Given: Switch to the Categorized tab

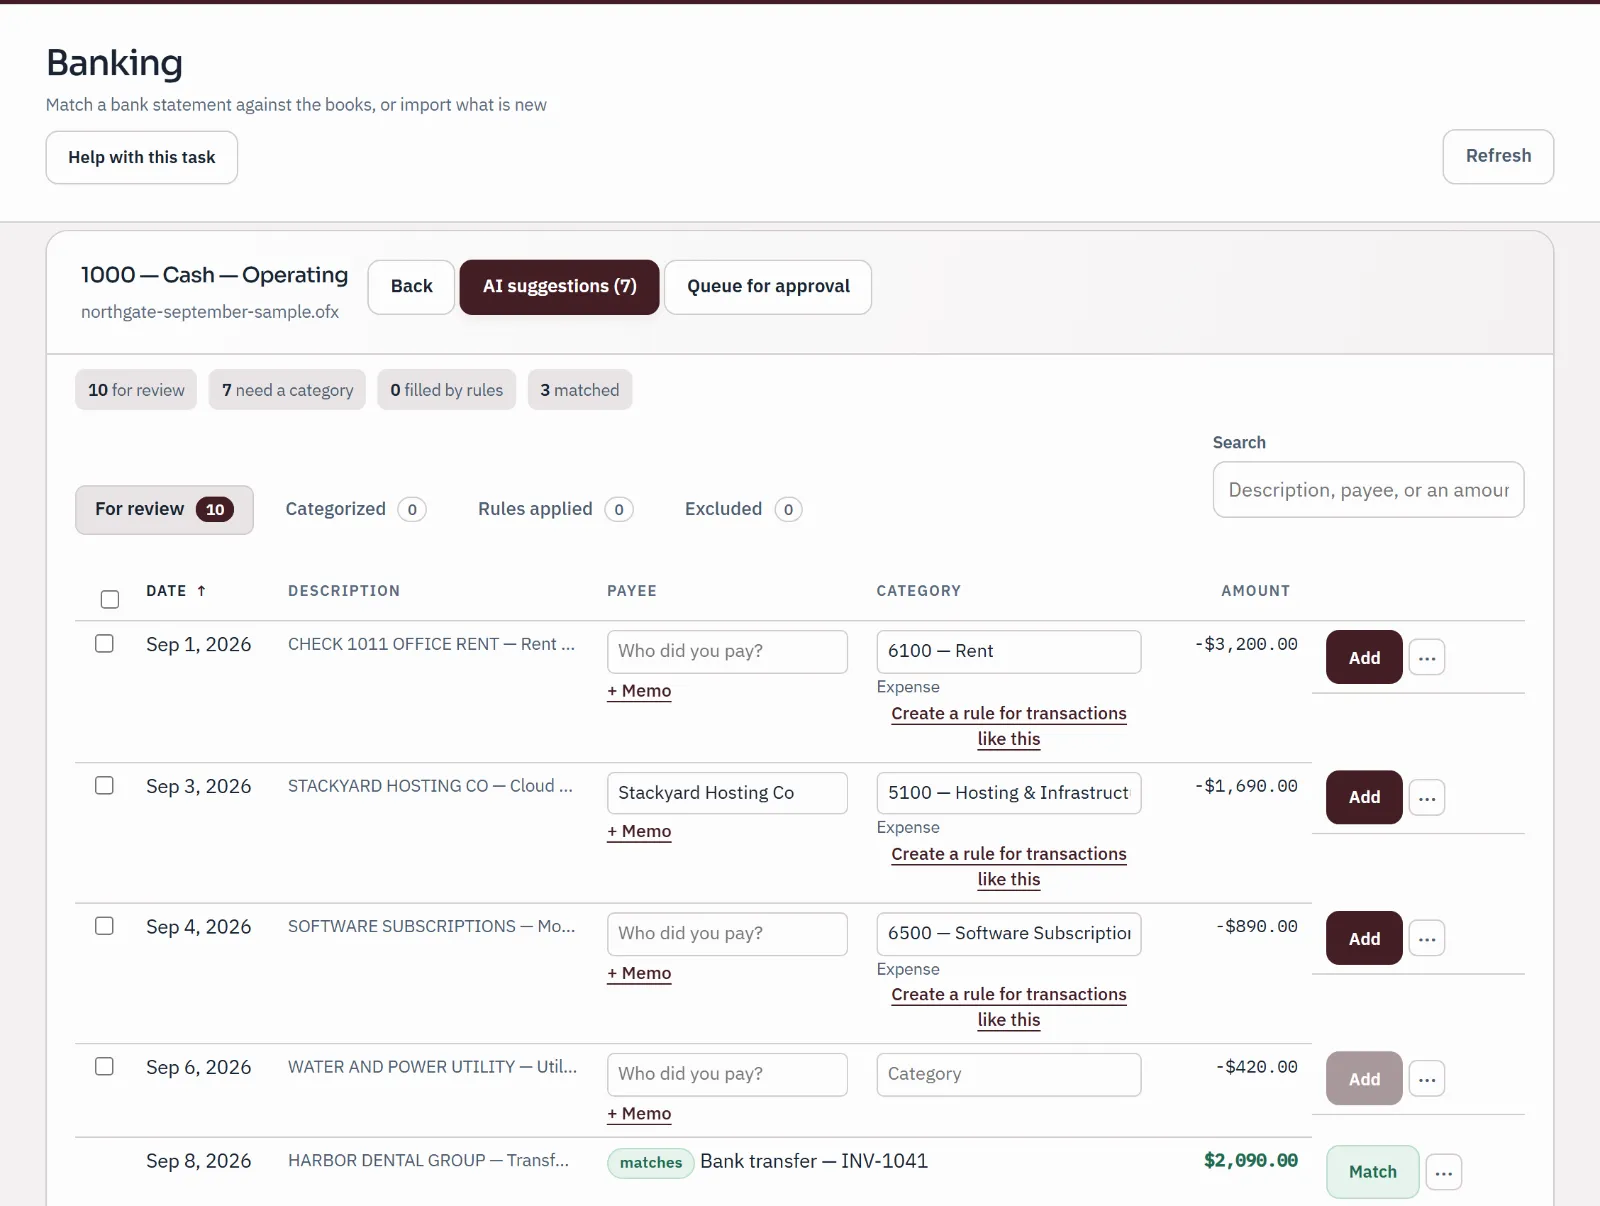Looking at the screenshot, I should coord(355,510).
